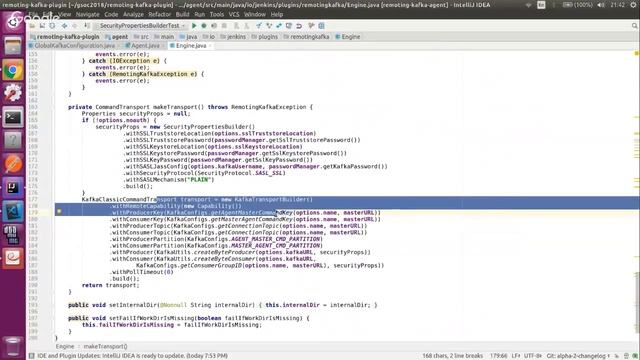This screenshot has width=640, height=360.
Task: Open Project Structure icon in toolbar
Action: tap(322, 26)
